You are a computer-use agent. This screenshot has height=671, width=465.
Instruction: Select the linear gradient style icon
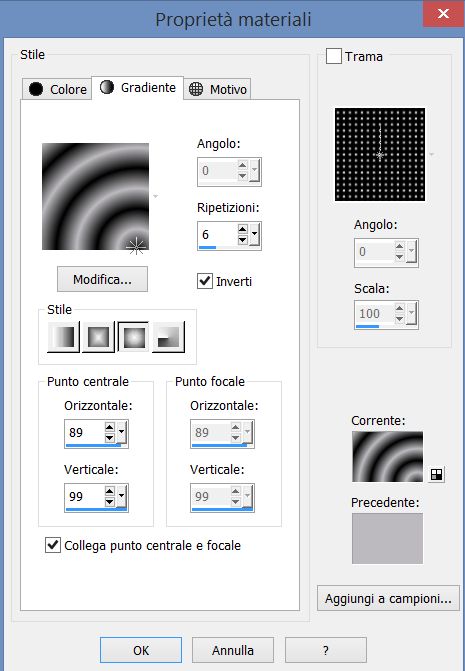tap(63, 337)
